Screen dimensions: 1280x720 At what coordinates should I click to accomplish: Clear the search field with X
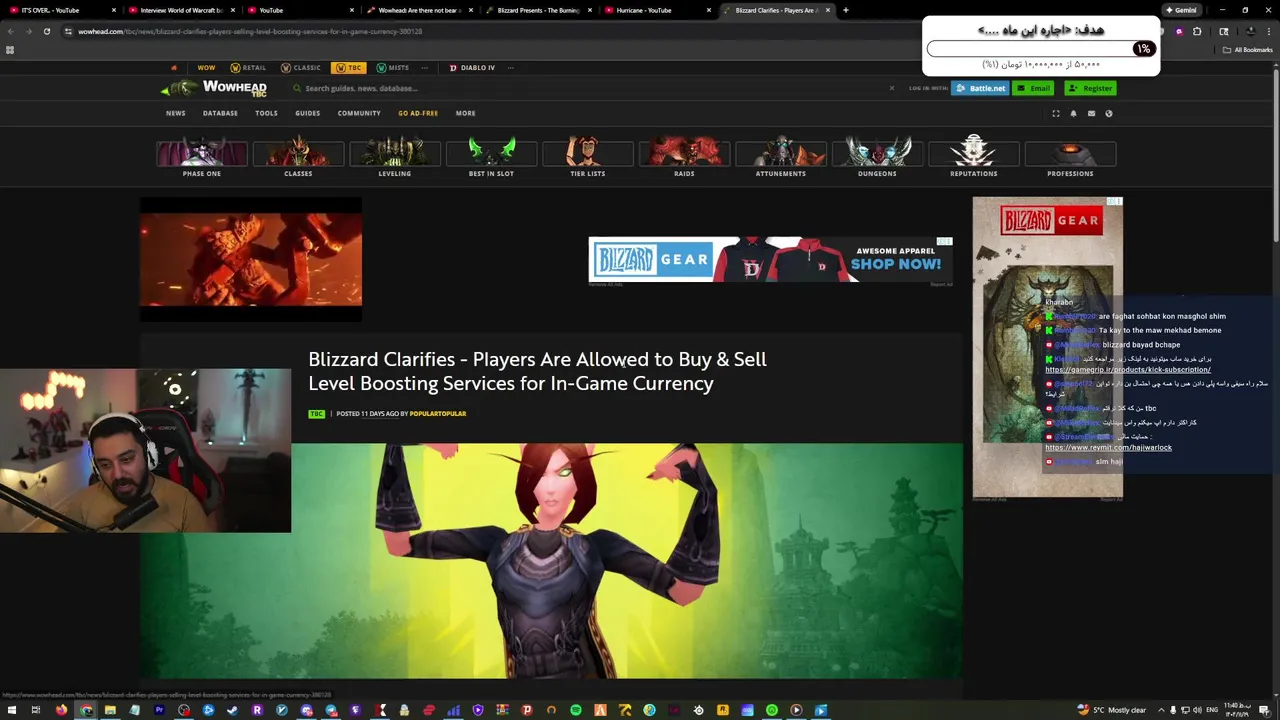(x=892, y=88)
